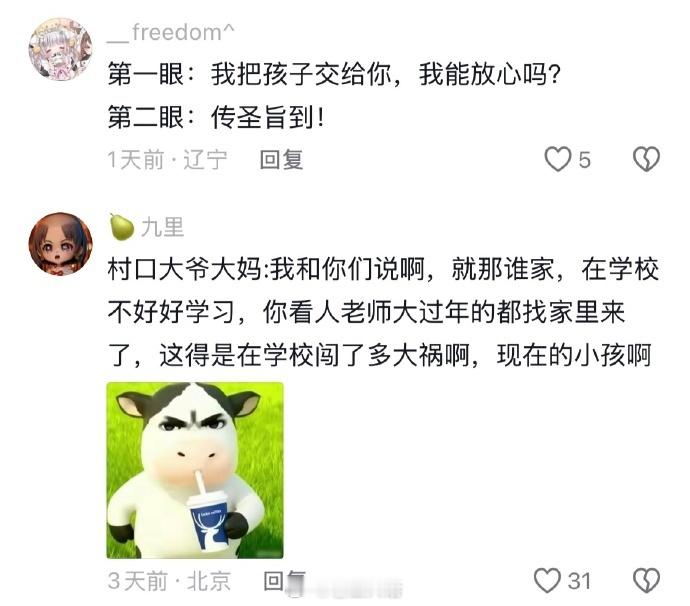
Task: Click the pear badge next to 九里
Action: point(121,227)
